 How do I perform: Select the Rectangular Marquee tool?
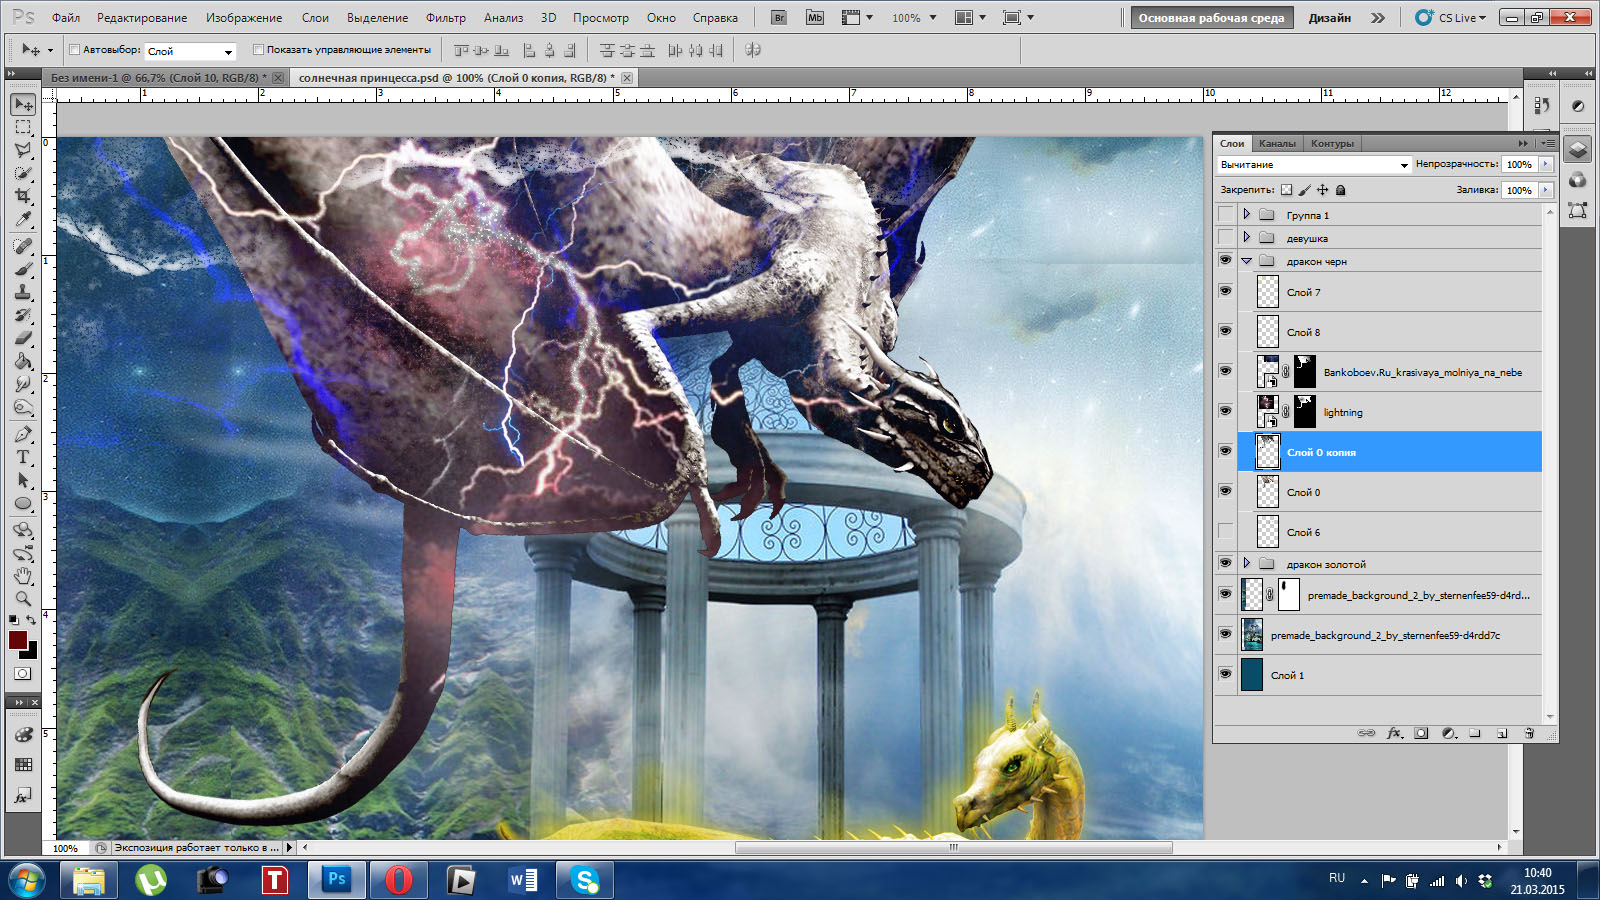point(23,128)
